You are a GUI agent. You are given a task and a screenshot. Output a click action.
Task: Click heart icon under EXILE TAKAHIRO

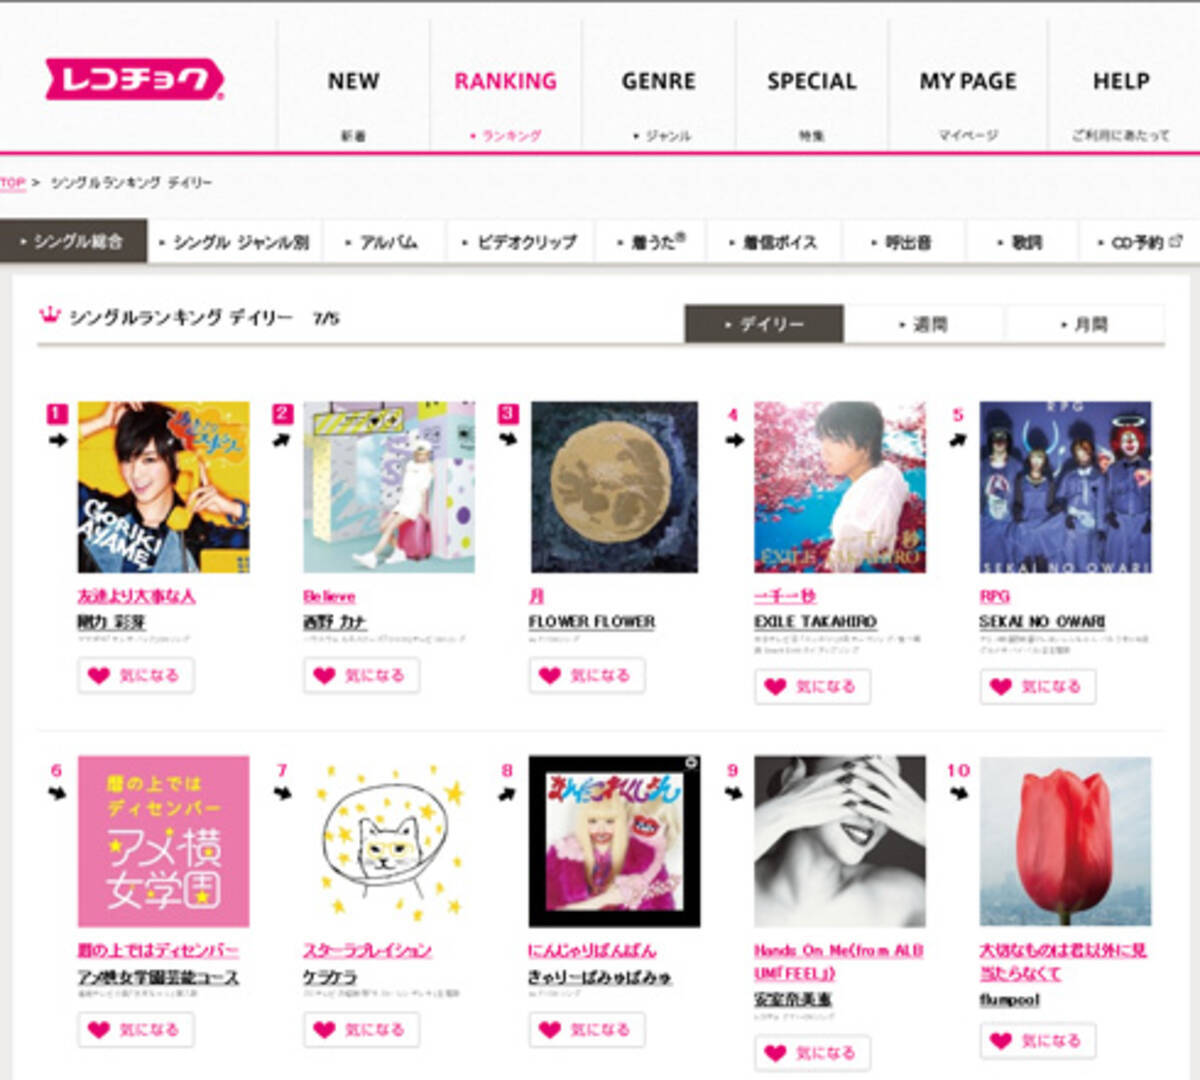tap(775, 686)
